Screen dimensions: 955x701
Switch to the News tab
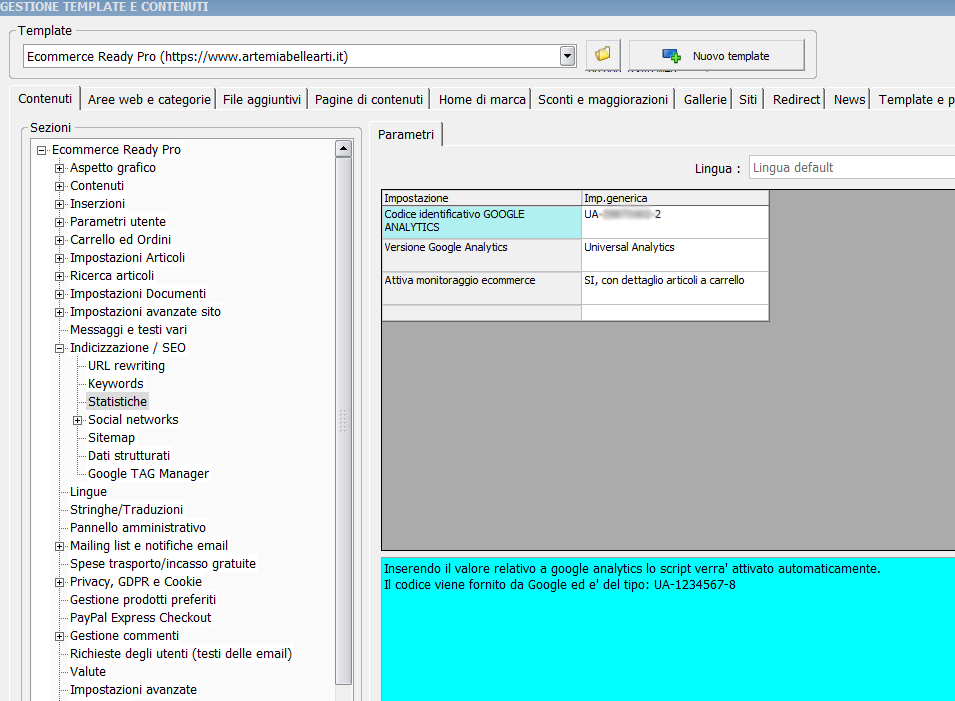pyautogui.click(x=849, y=99)
